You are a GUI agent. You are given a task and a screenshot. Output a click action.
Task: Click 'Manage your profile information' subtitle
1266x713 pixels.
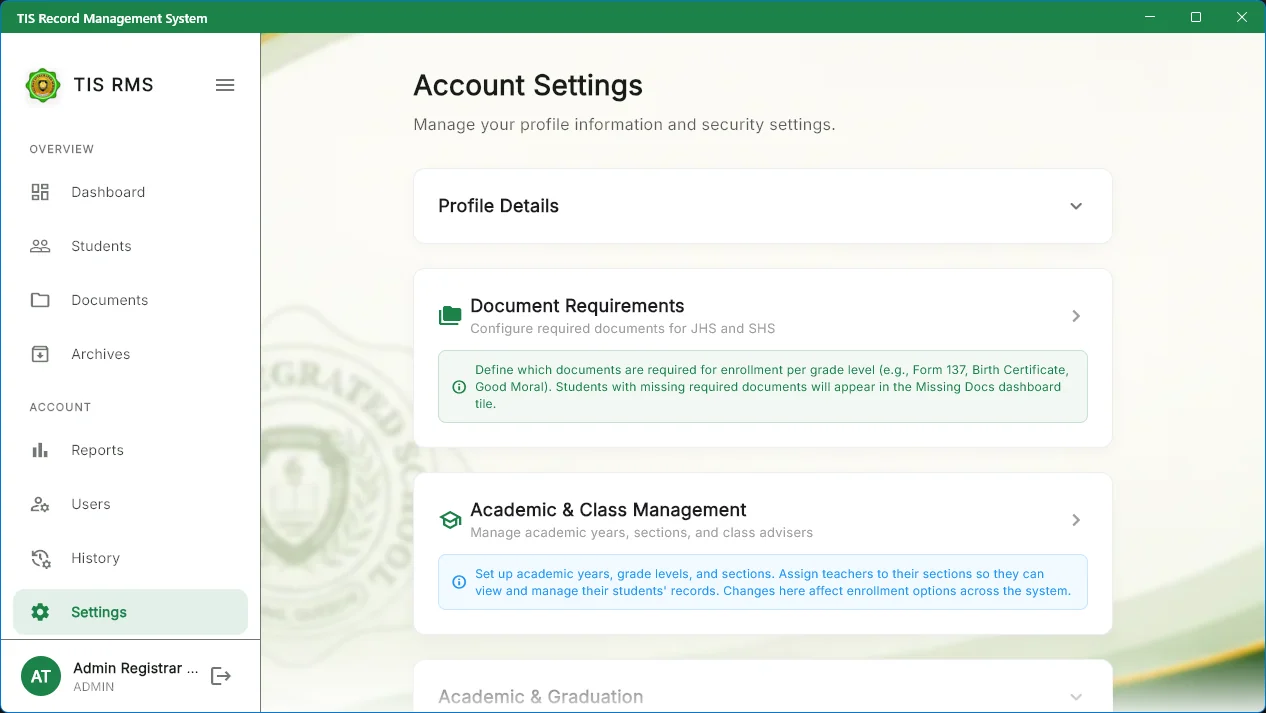(624, 125)
